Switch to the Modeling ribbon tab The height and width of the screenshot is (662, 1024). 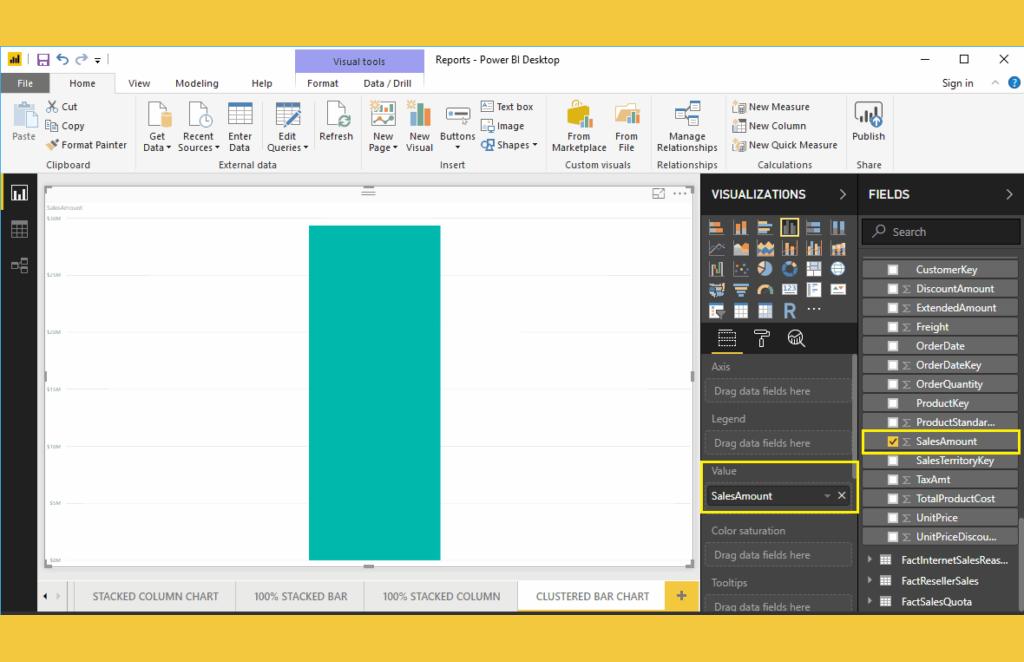point(196,83)
